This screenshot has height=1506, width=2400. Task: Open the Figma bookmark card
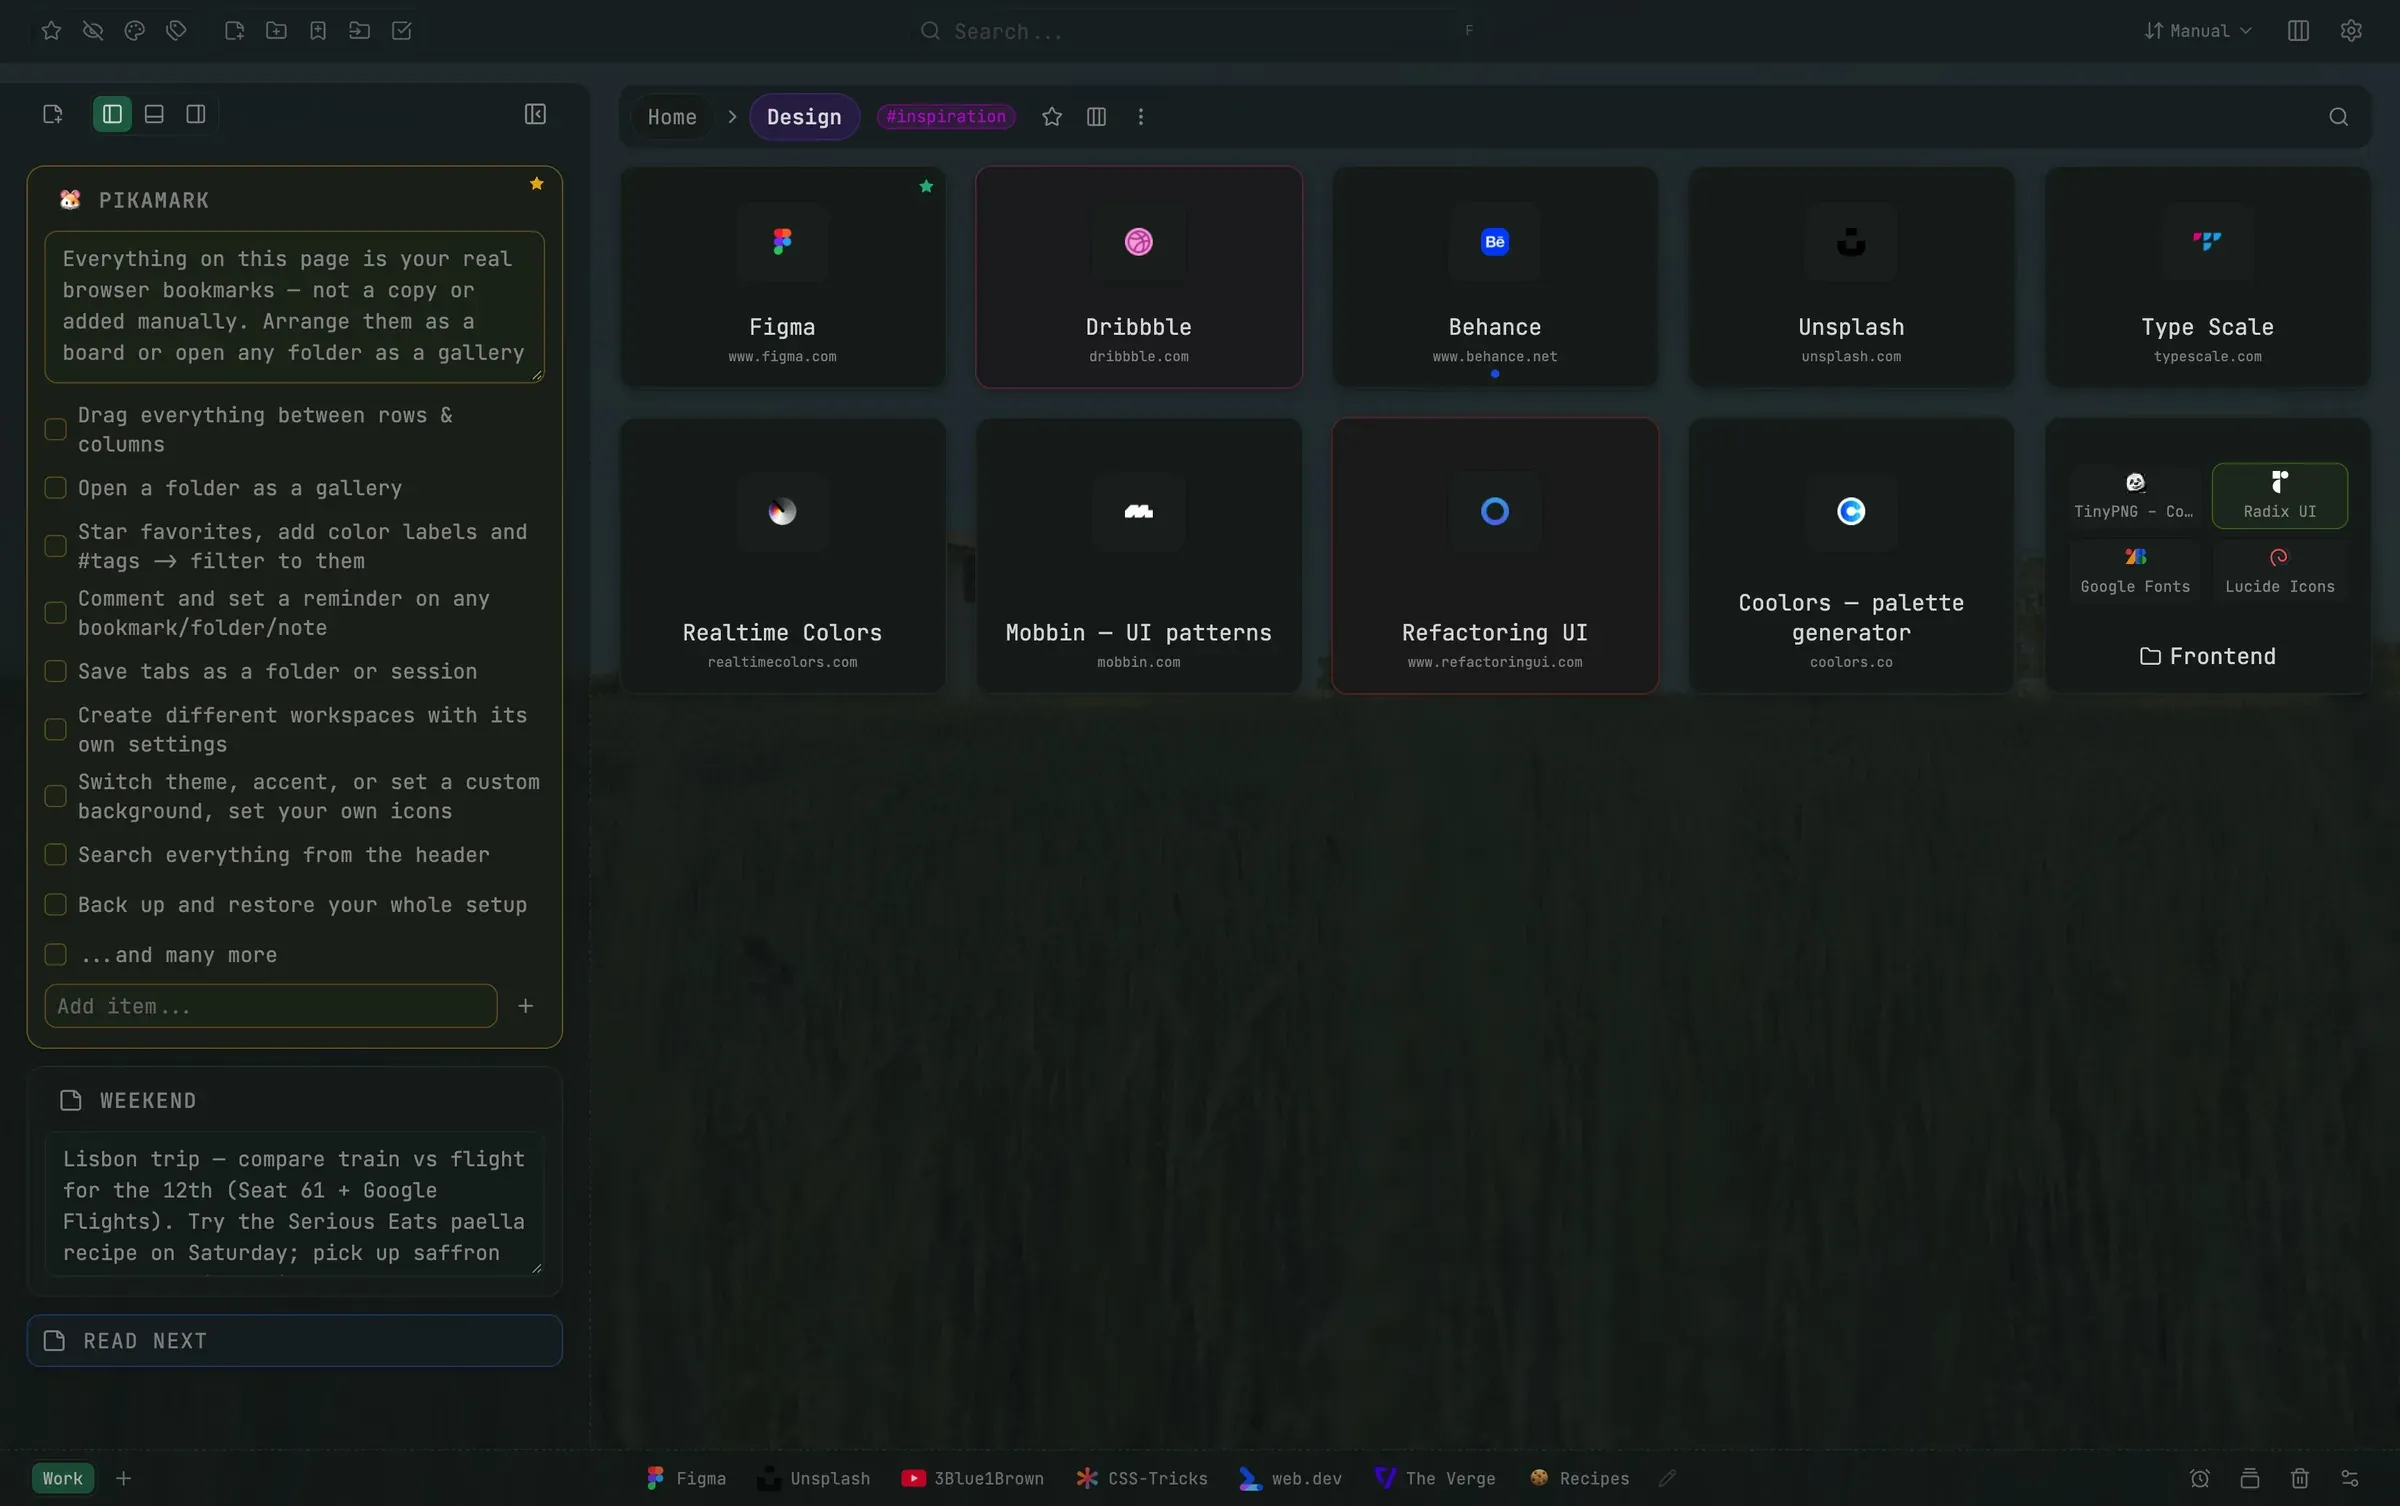(x=783, y=277)
